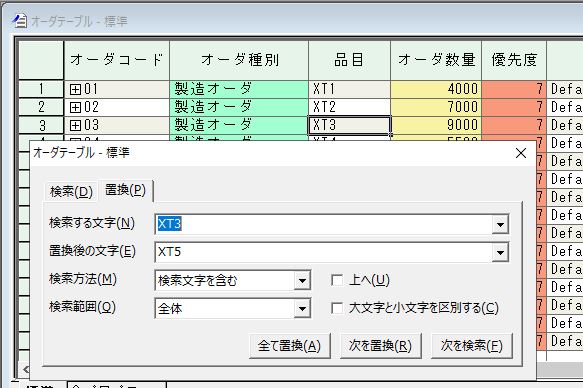Click 製造オーダ cell in row 1
Screen dimensions: 583x388
click(x=239, y=89)
